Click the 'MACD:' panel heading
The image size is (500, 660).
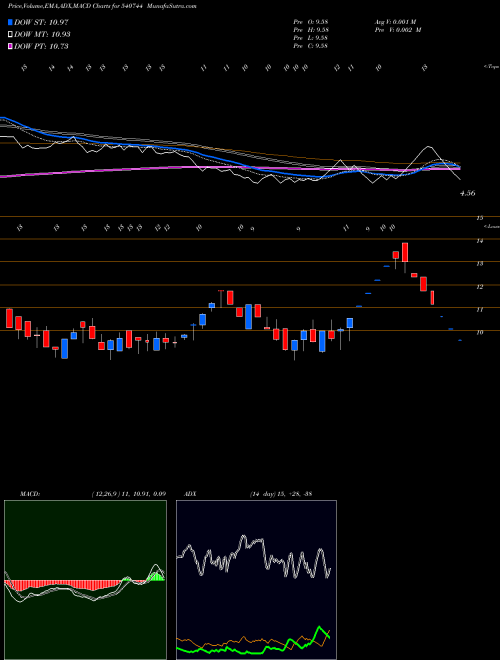(29, 494)
